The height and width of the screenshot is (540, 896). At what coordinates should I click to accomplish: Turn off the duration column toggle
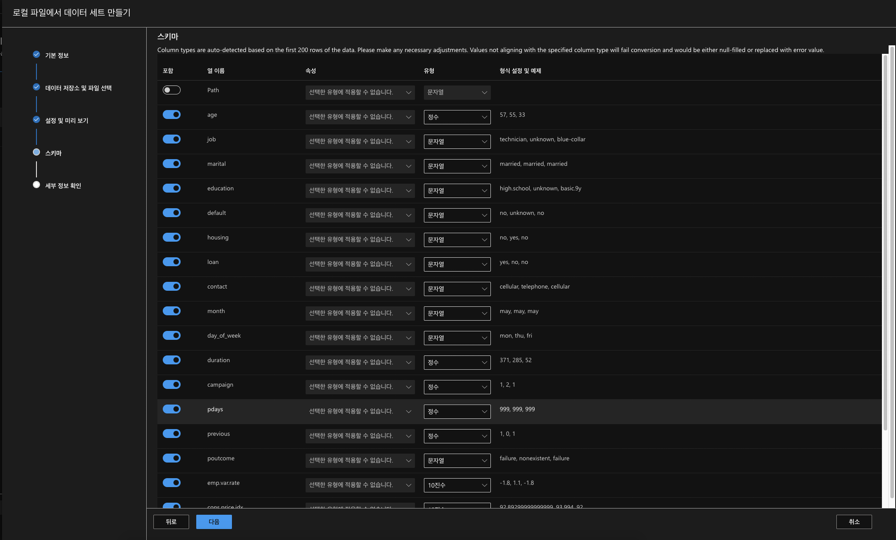coord(171,361)
